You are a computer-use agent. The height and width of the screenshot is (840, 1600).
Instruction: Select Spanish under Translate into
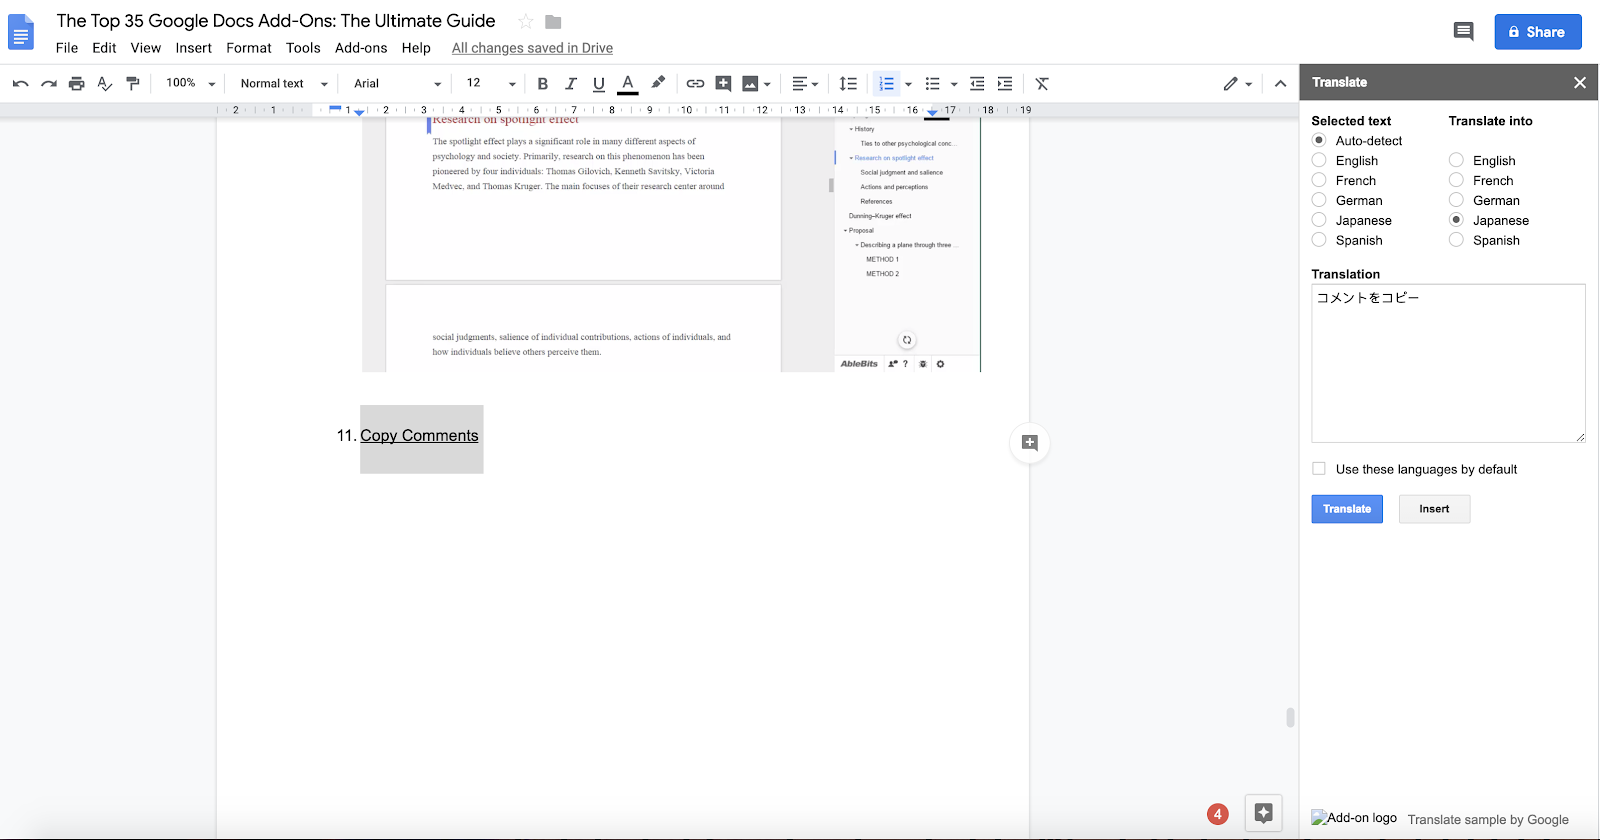coord(1456,240)
